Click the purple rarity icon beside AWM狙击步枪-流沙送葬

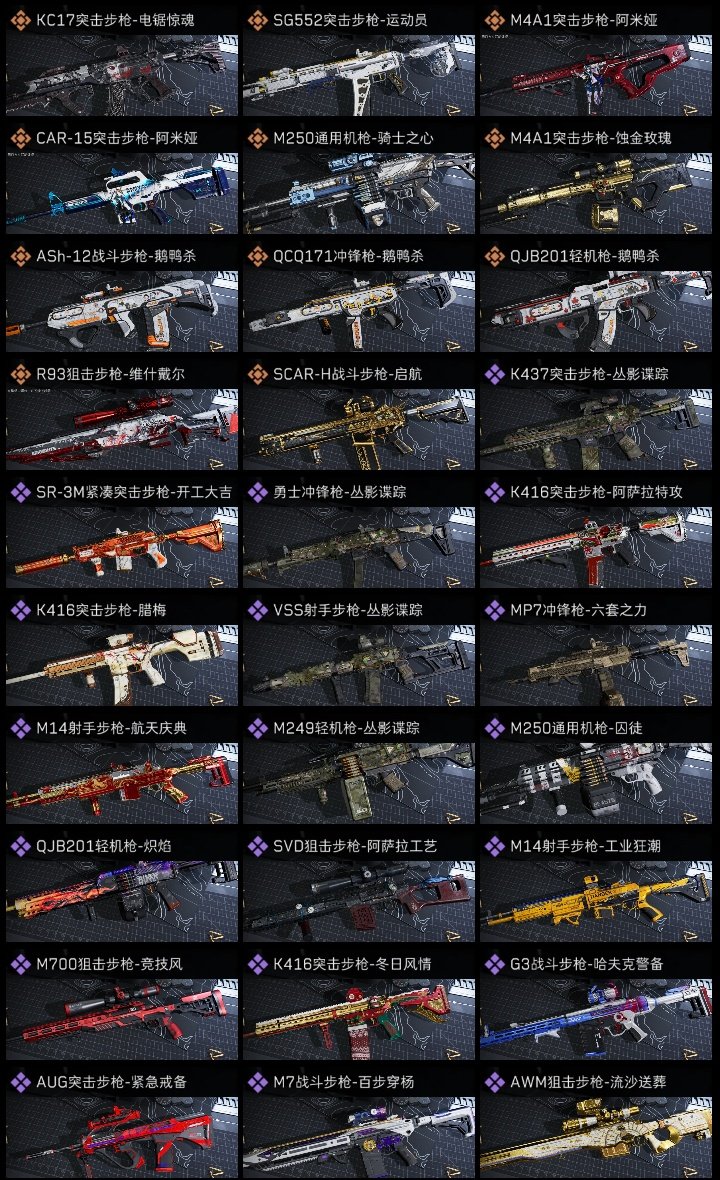point(494,1082)
